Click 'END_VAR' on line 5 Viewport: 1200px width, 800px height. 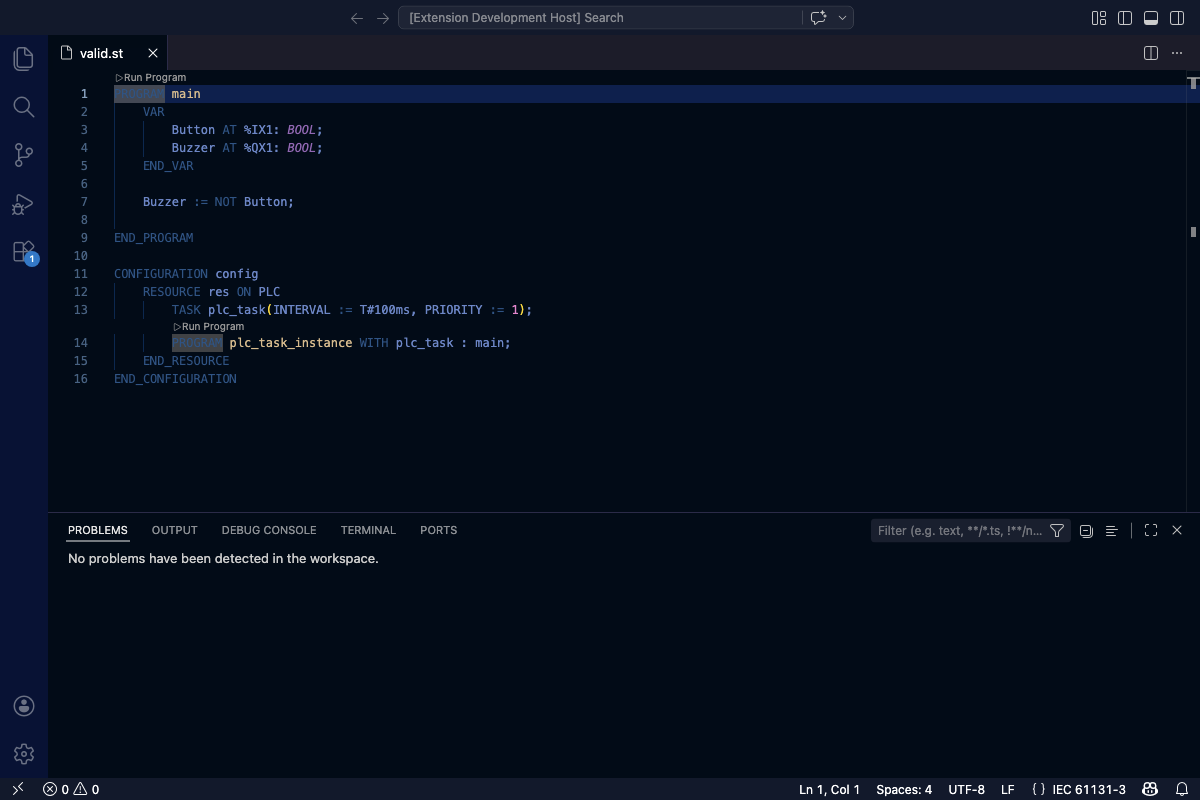(168, 166)
